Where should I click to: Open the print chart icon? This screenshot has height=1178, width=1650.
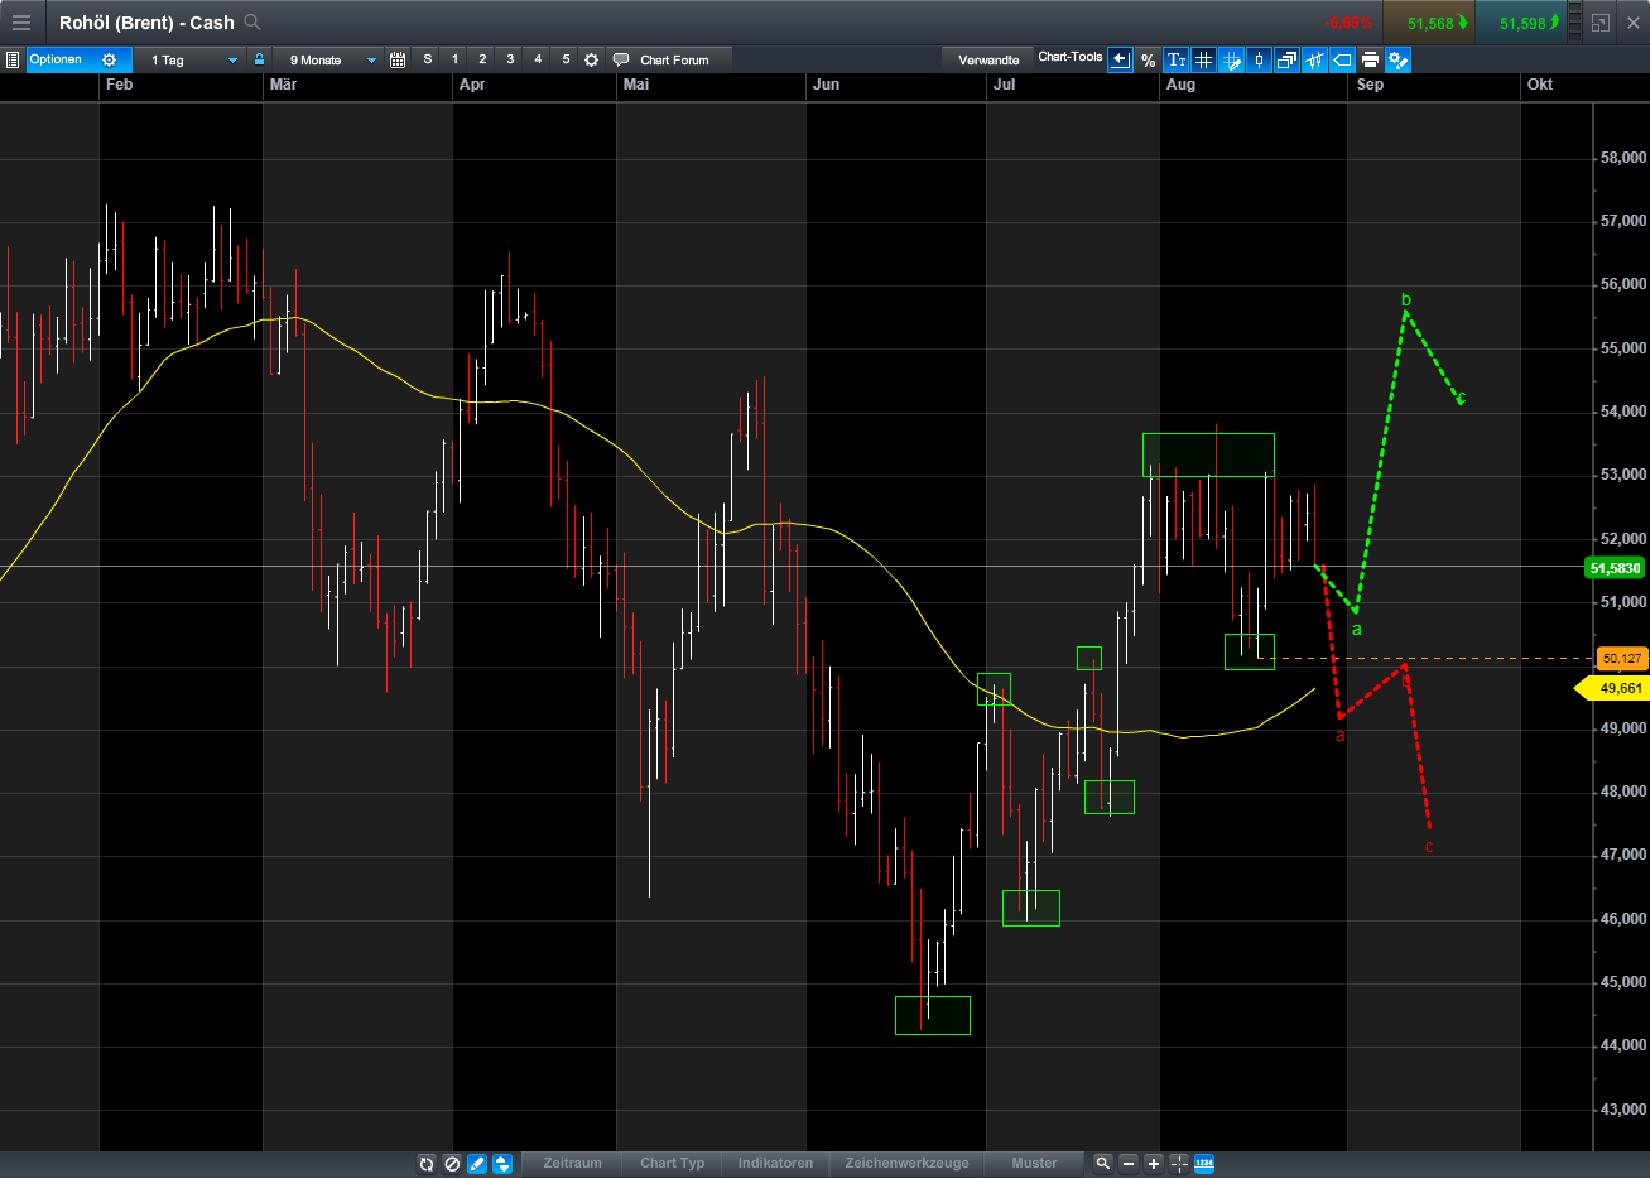(1369, 60)
